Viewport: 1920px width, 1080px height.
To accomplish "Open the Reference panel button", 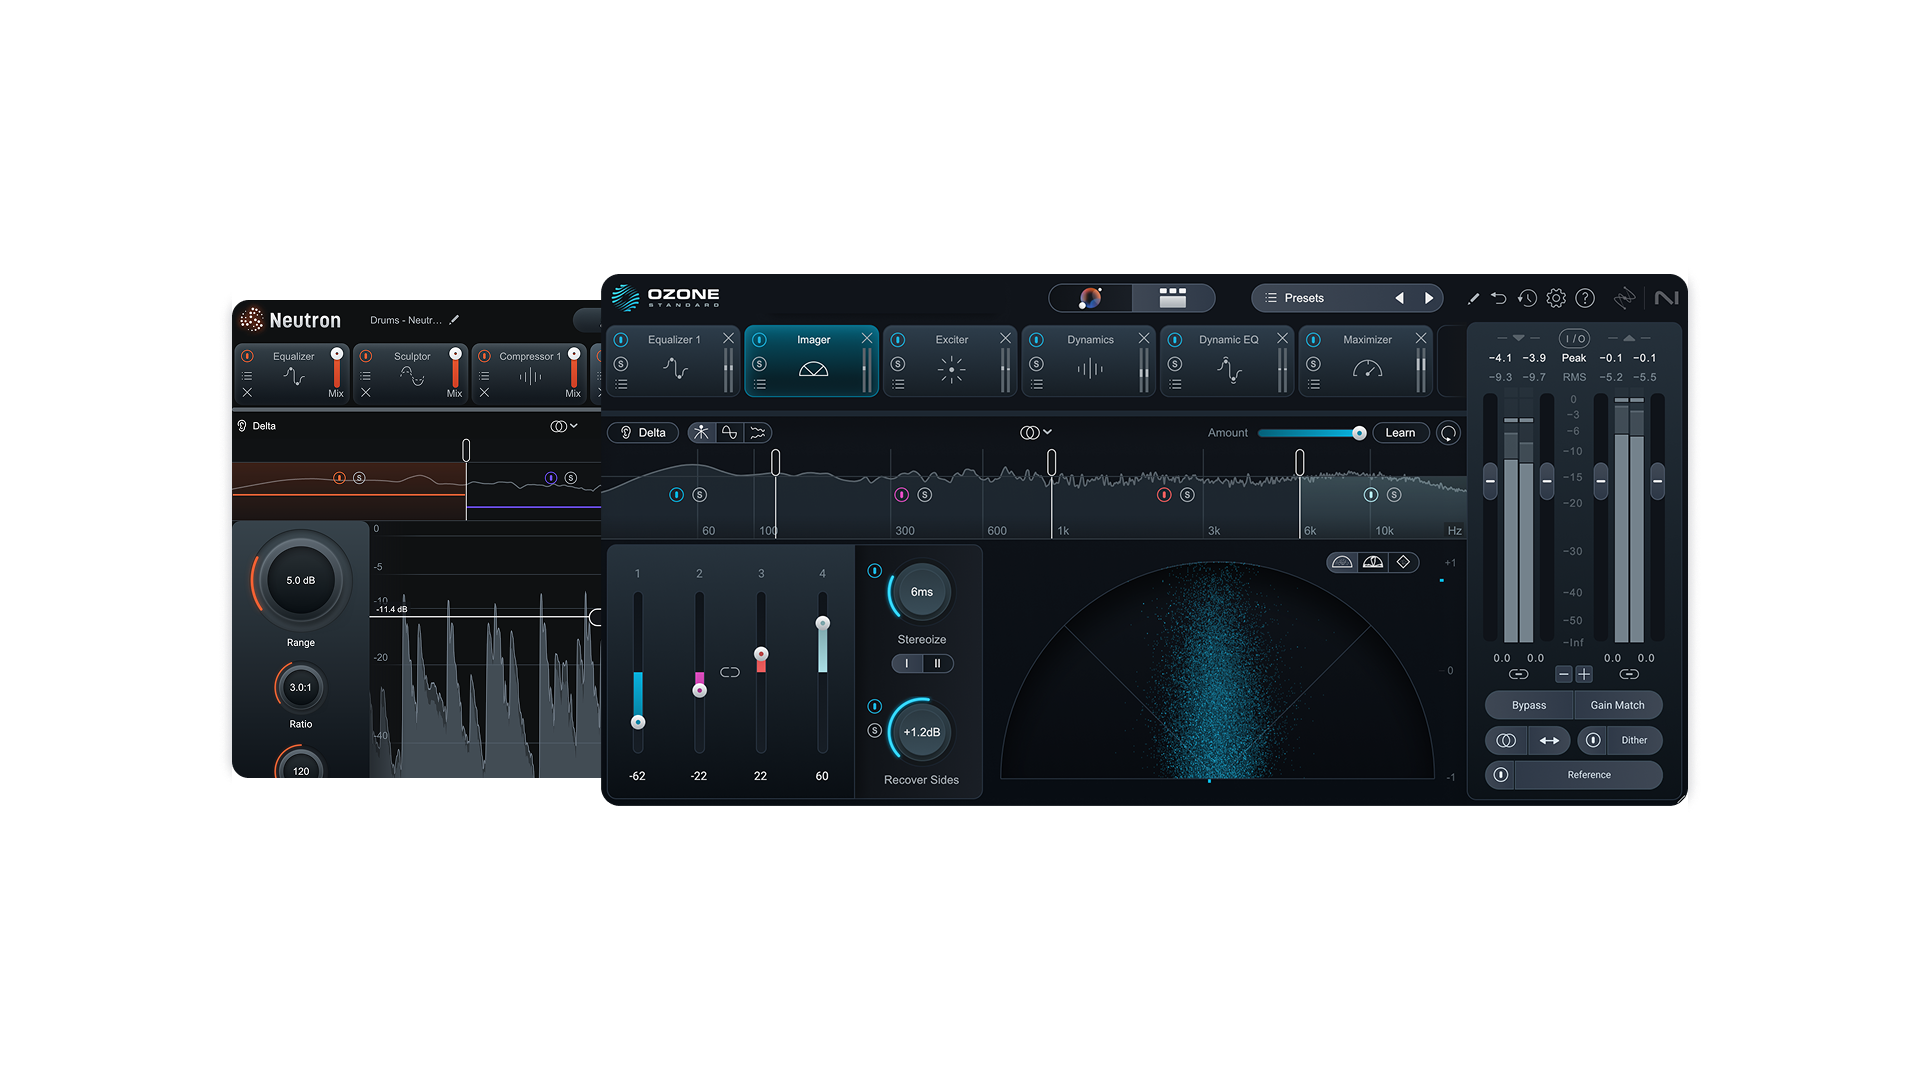I will tap(1589, 775).
